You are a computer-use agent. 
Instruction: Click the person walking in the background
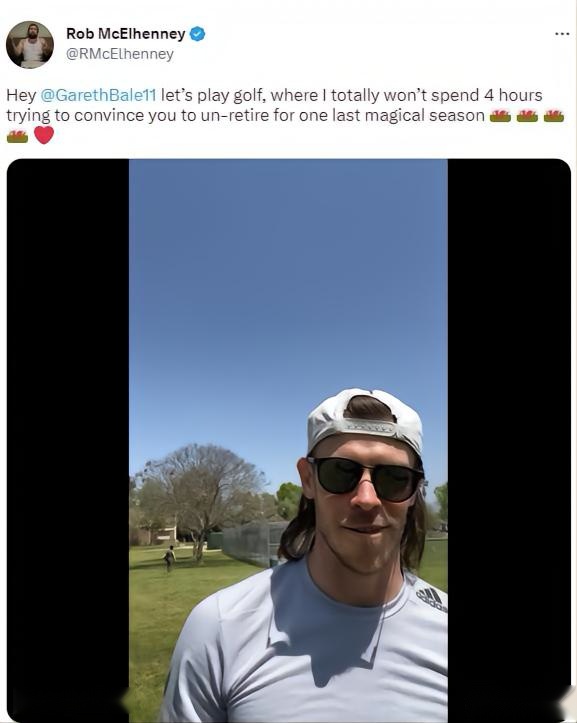pos(170,558)
